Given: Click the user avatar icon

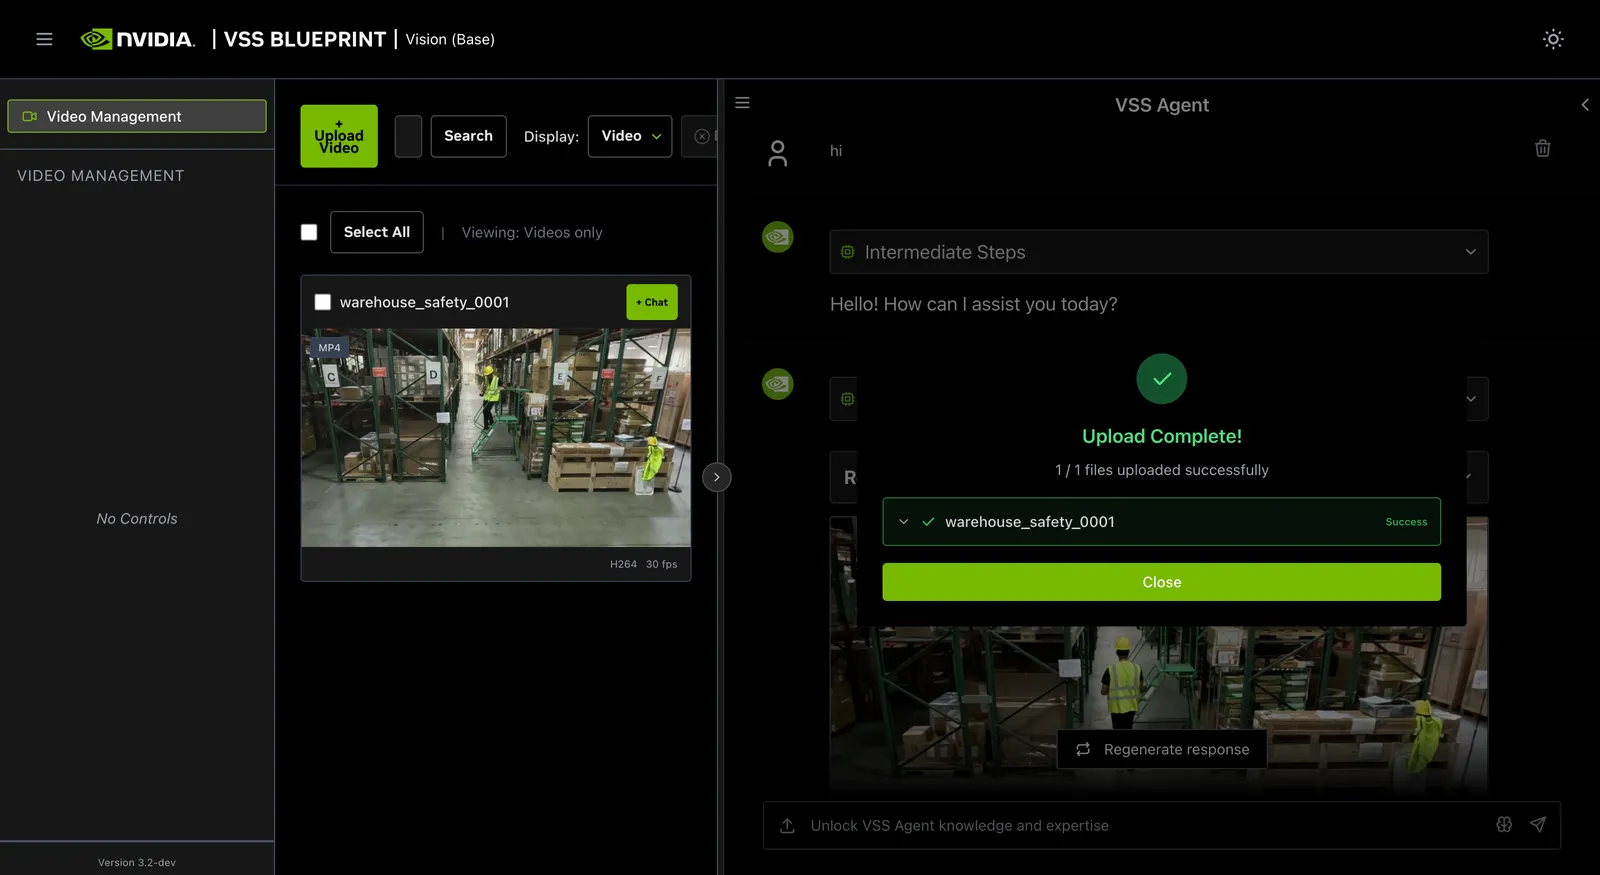Looking at the screenshot, I should point(778,153).
